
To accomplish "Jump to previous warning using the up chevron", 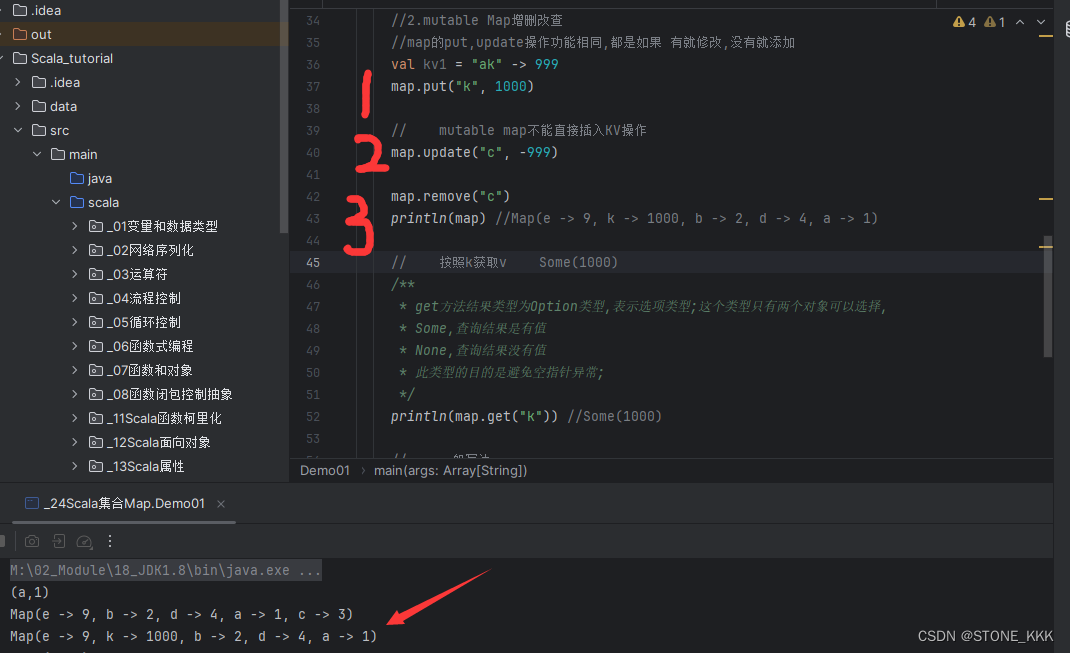I will click(1020, 21).
